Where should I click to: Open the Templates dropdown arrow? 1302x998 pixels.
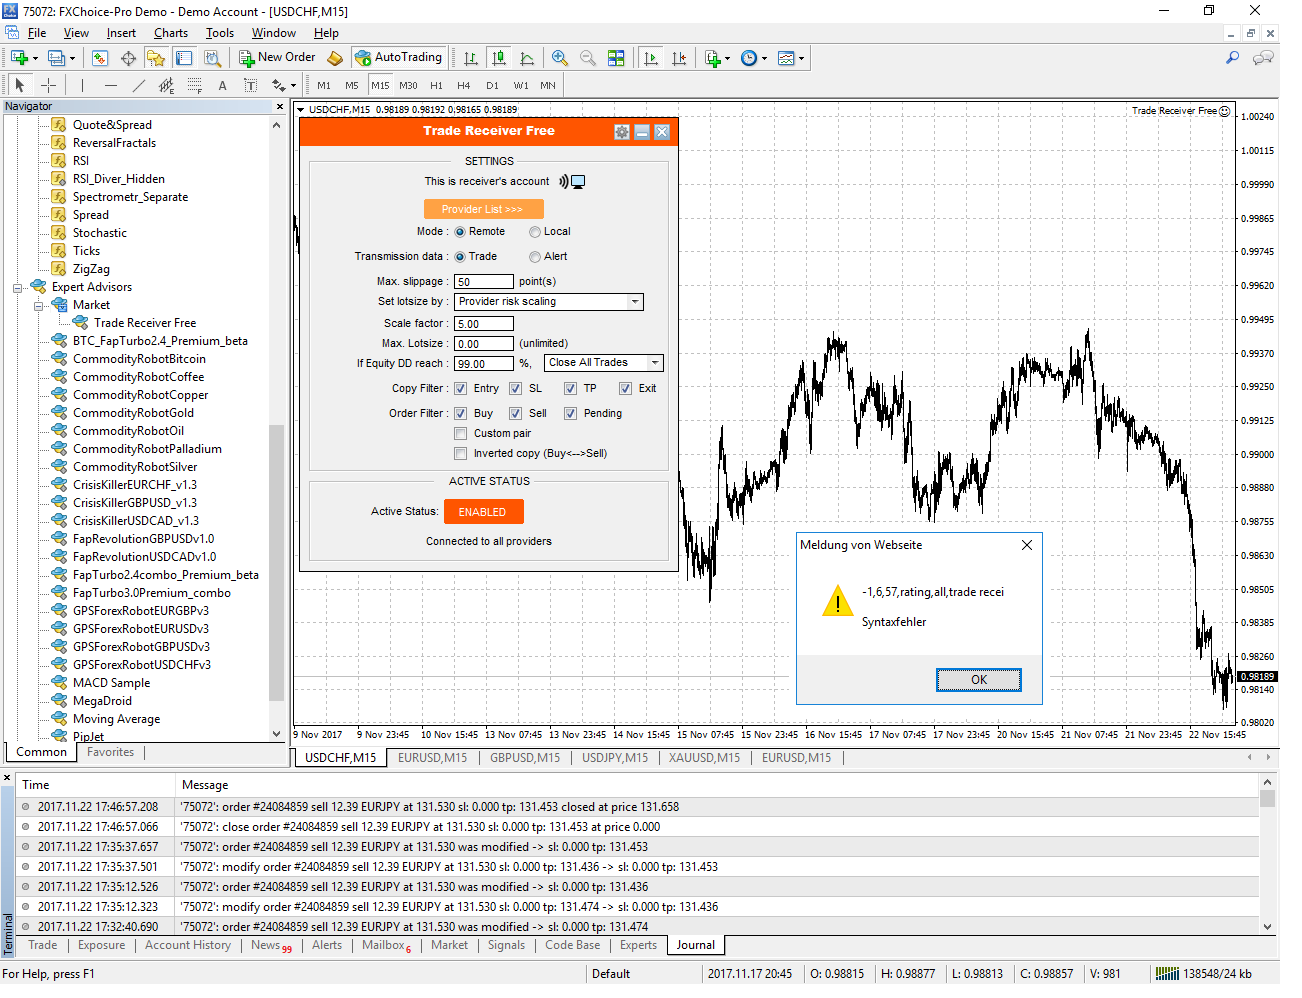(x=801, y=59)
